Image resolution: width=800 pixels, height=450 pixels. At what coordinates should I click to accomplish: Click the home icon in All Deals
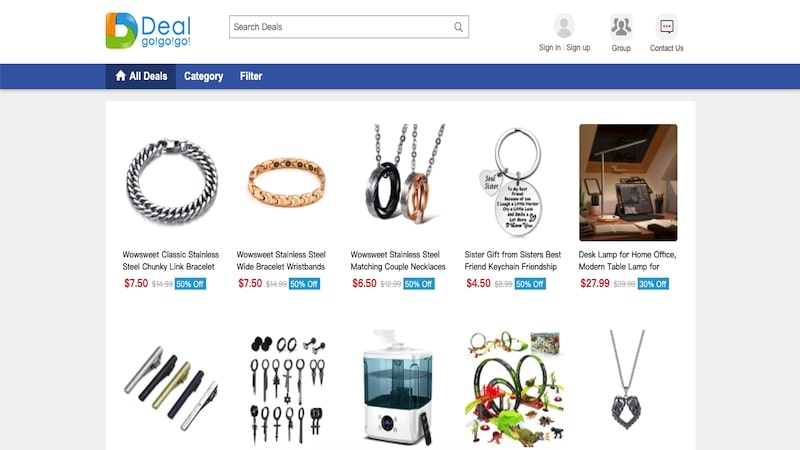click(x=120, y=76)
